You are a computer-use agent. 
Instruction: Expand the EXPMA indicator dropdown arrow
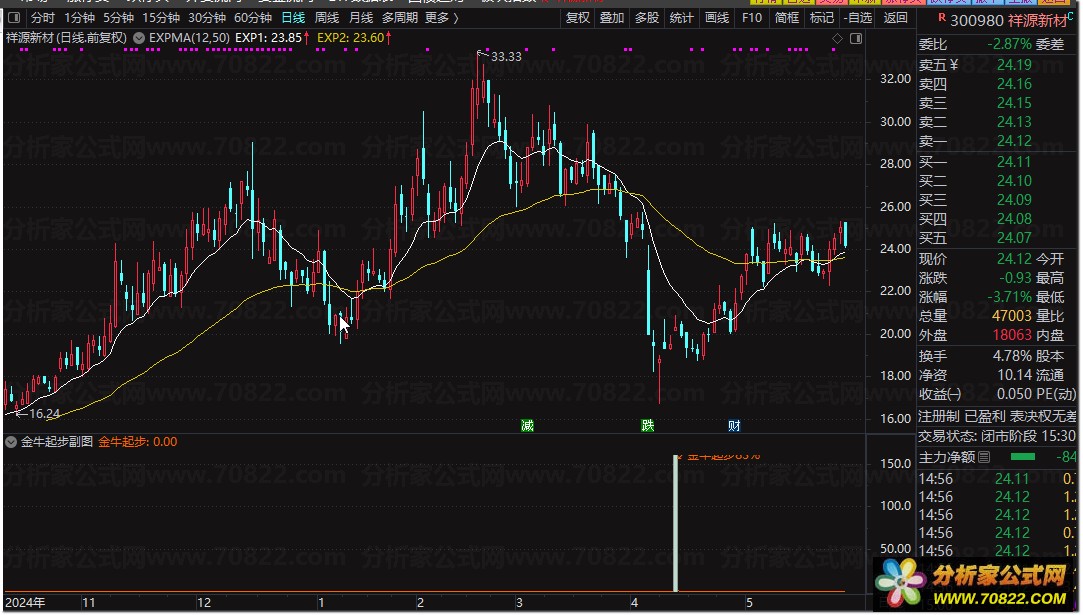139,38
